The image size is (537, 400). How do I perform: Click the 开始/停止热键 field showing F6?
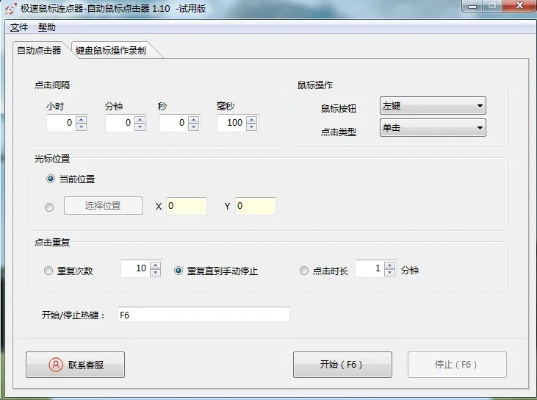coord(203,314)
